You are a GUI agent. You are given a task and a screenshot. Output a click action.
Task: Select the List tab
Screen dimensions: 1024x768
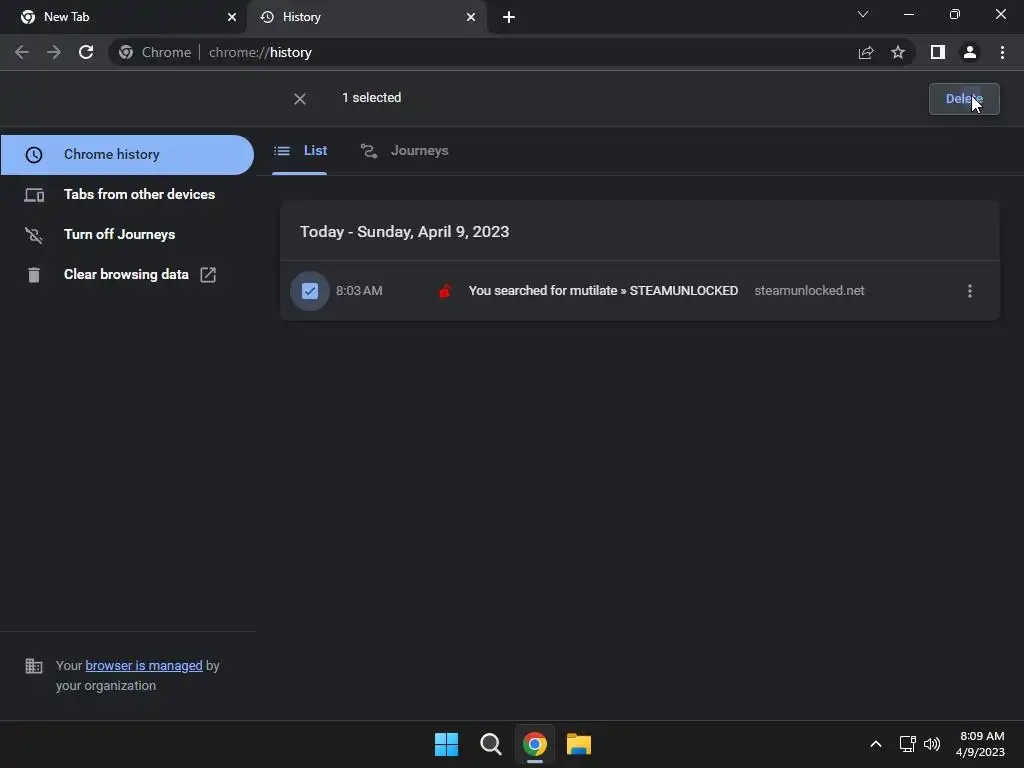click(x=300, y=151)
